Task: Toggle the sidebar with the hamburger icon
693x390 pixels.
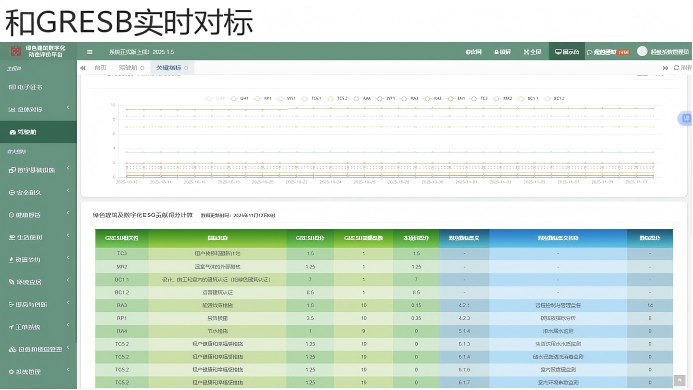Action: point(90,52)
